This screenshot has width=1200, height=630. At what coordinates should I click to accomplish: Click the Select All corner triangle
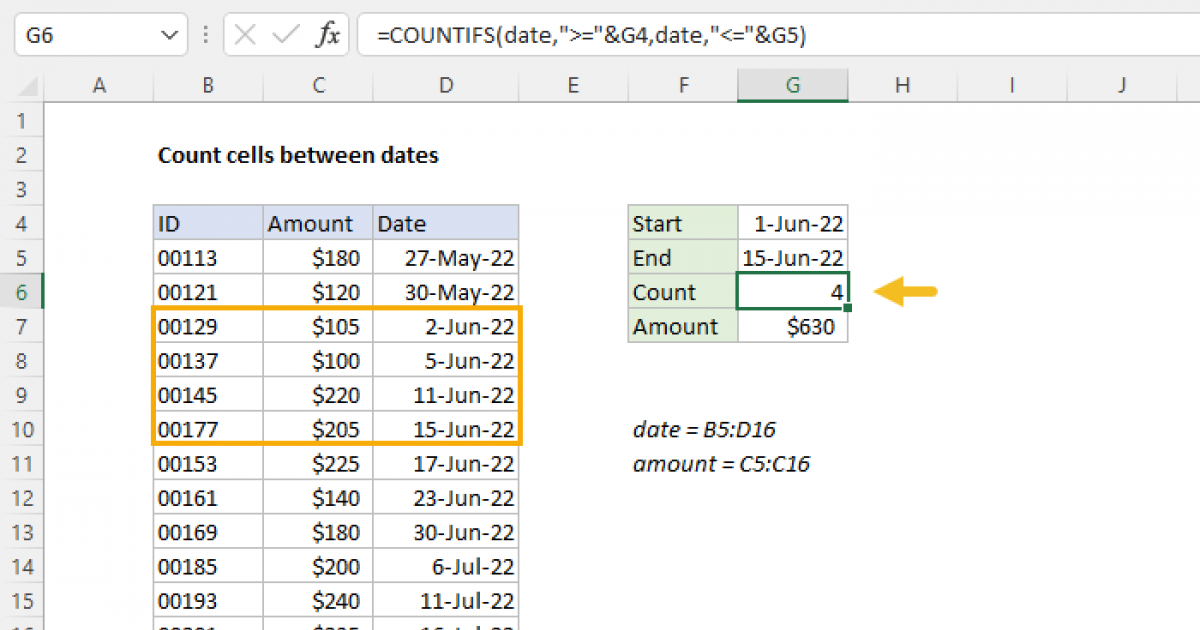22,86
